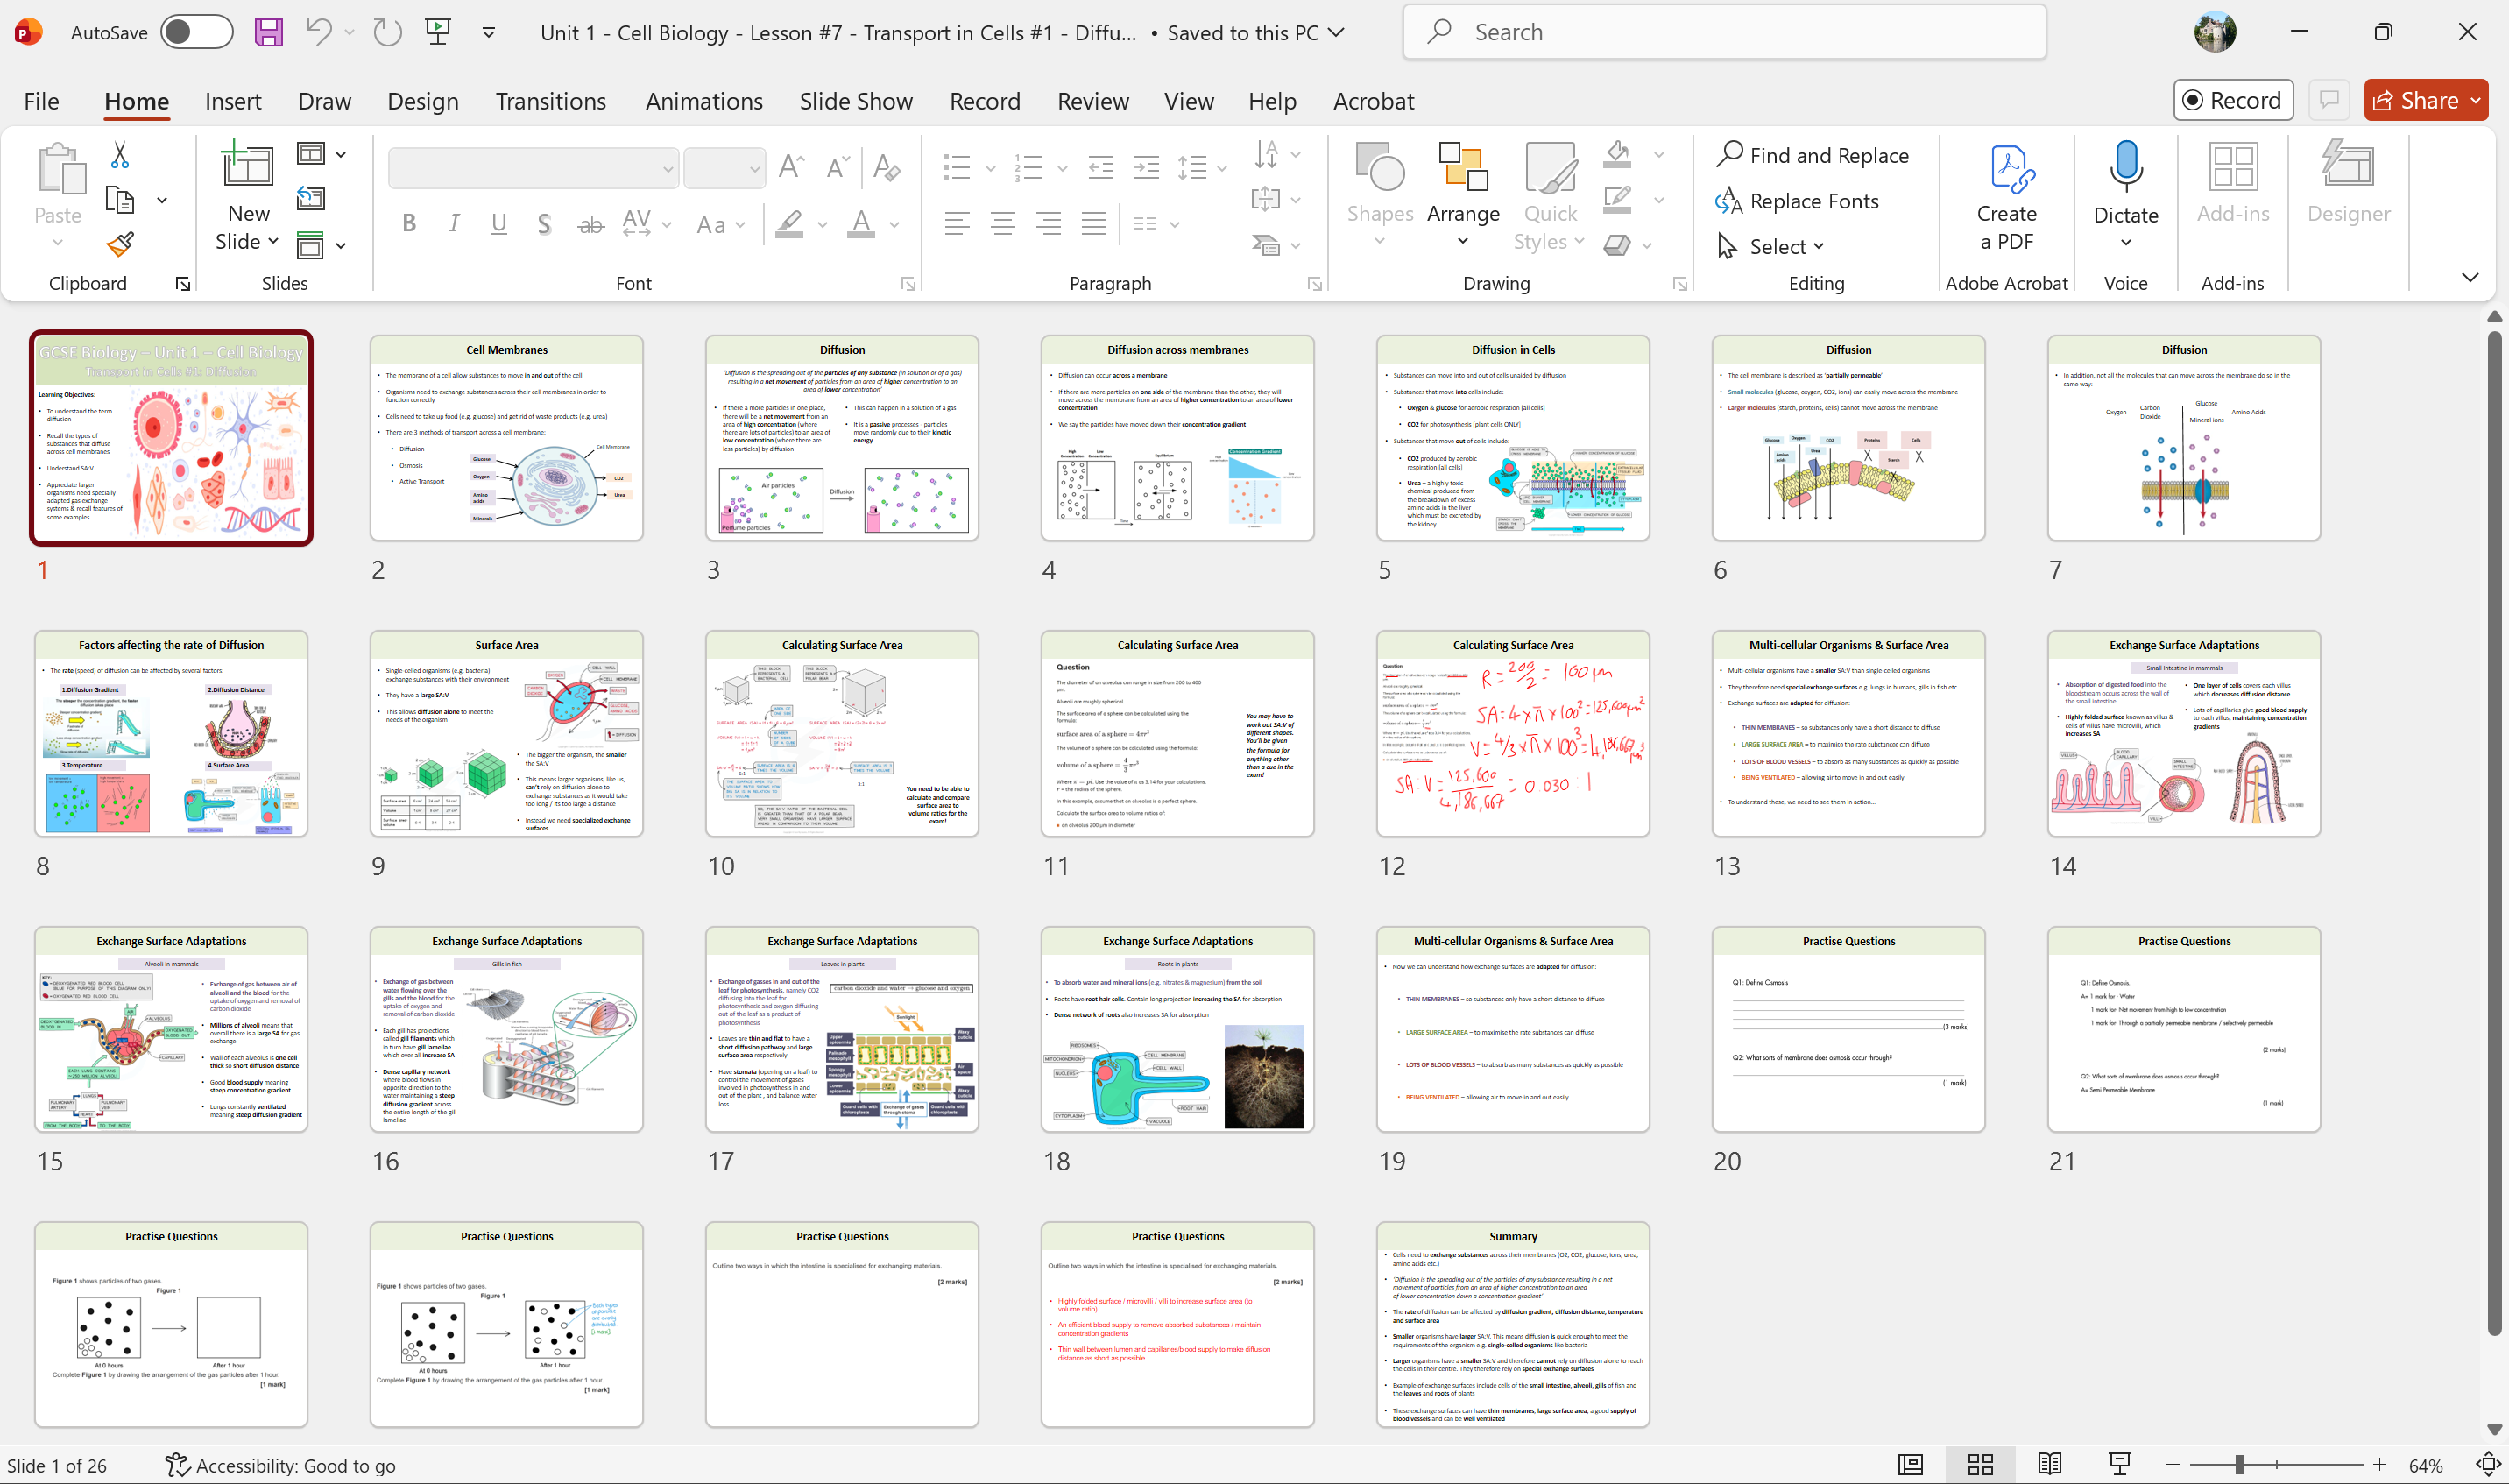Click the Record button

point(2233,100)
